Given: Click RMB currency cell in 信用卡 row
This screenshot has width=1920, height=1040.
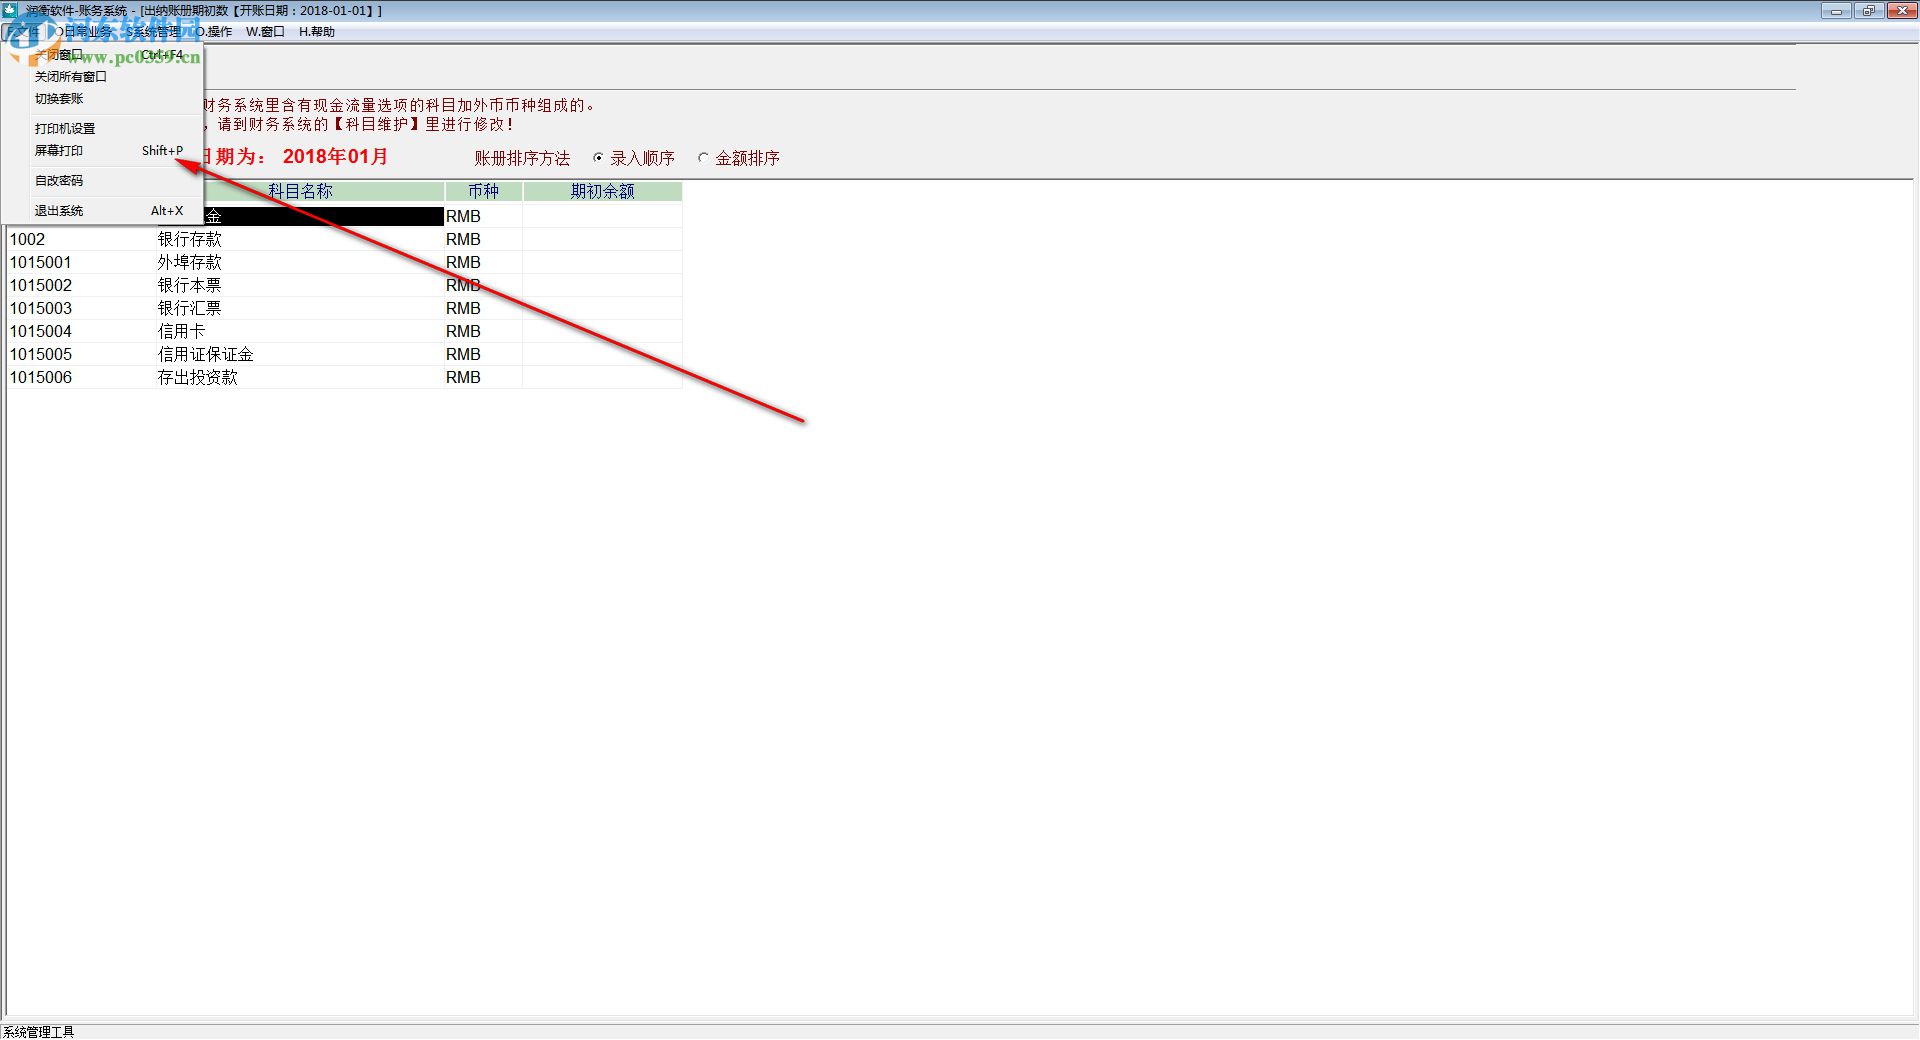Looking at the screenshot, I should pos(483,331).
